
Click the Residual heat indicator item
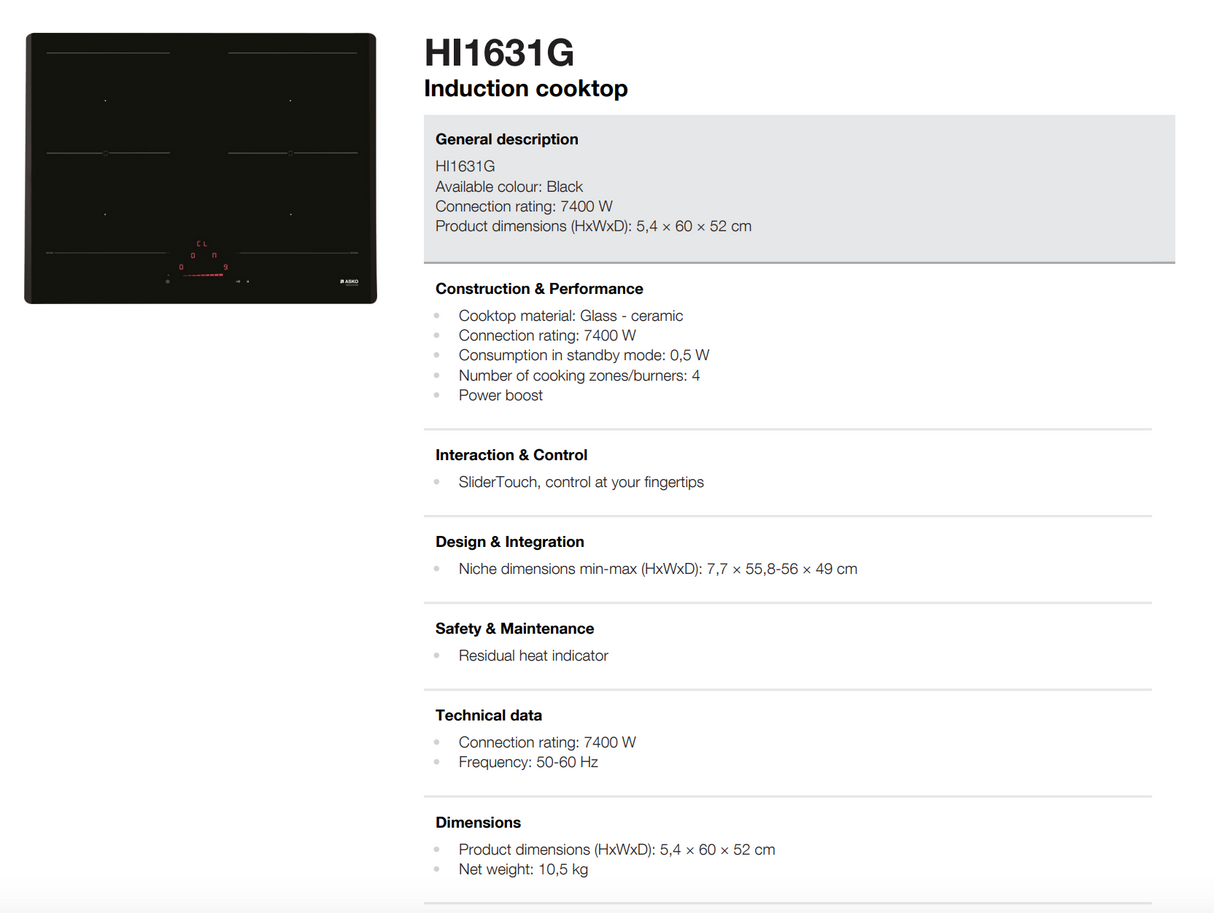pyautogui.click(x=533, y=656)
